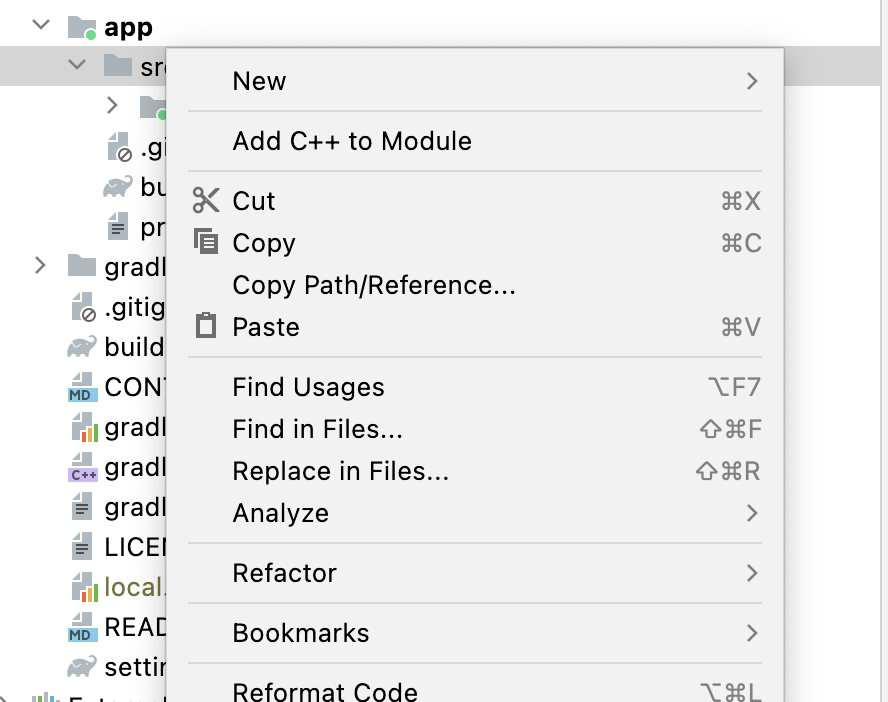This screenshot has height=702, width=888.
Task: Click the CONTRIBUTING markdown file icon
Action: tap(82, 388)
